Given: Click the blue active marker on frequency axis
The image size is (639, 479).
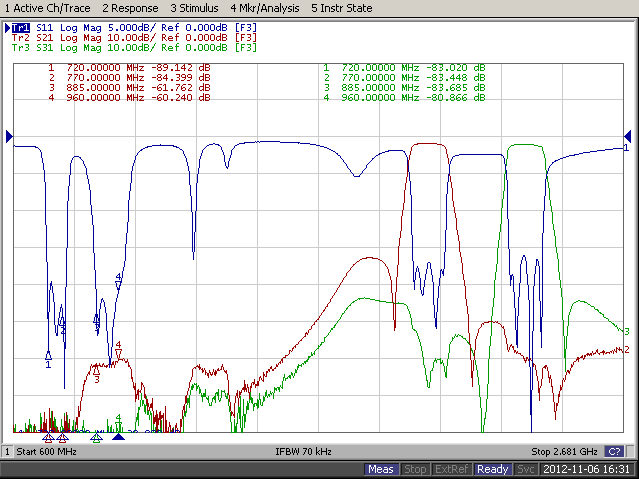Looking at the screenshot, I should point(118,436).
